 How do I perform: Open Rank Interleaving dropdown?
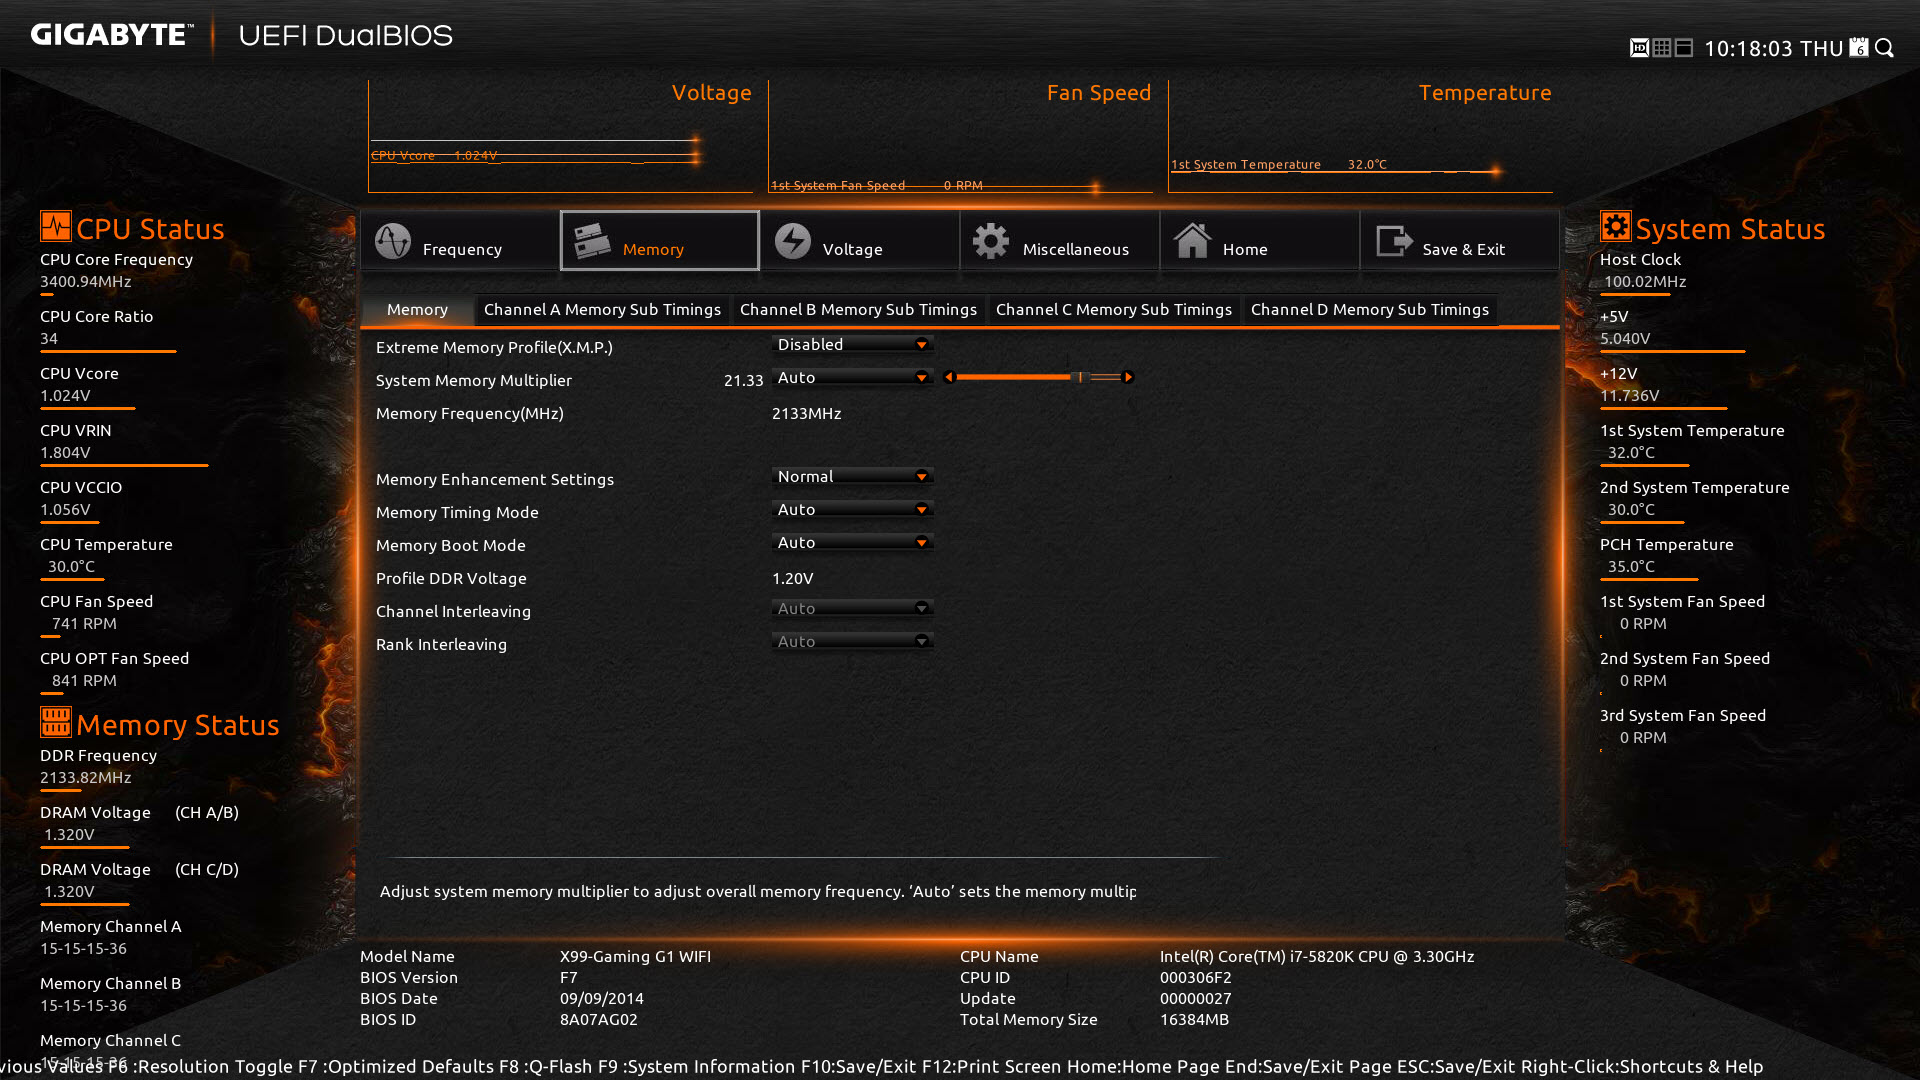coord(853,642)
